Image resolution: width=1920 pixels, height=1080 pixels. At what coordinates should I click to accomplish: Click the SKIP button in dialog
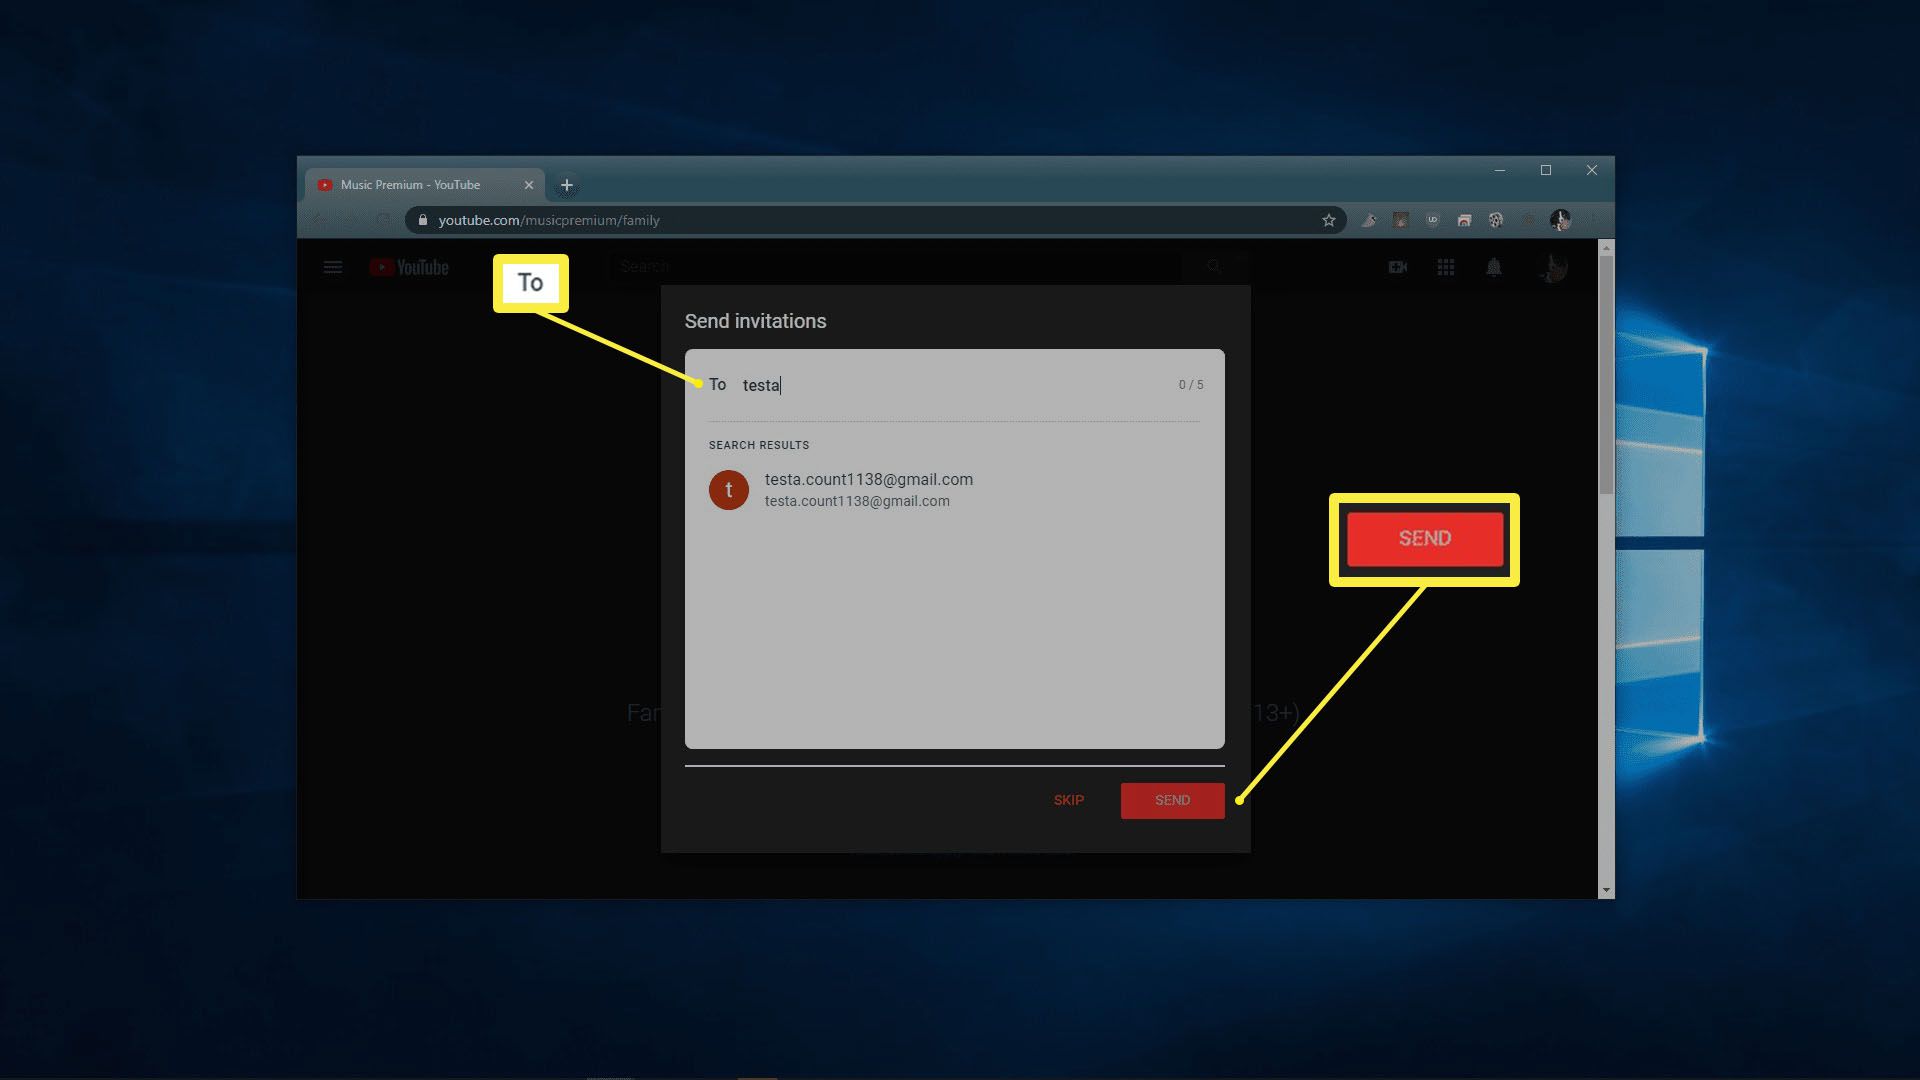pos(1068,800)
